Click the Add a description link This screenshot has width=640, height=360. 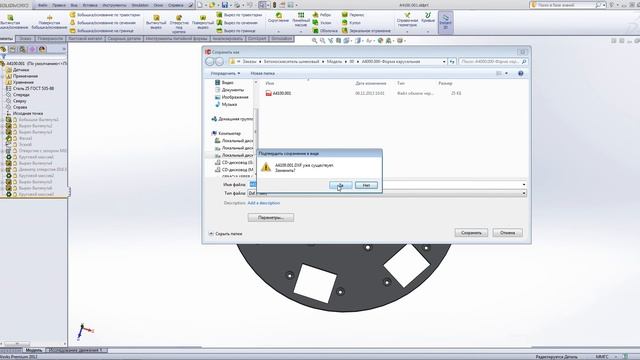[264, 203]
